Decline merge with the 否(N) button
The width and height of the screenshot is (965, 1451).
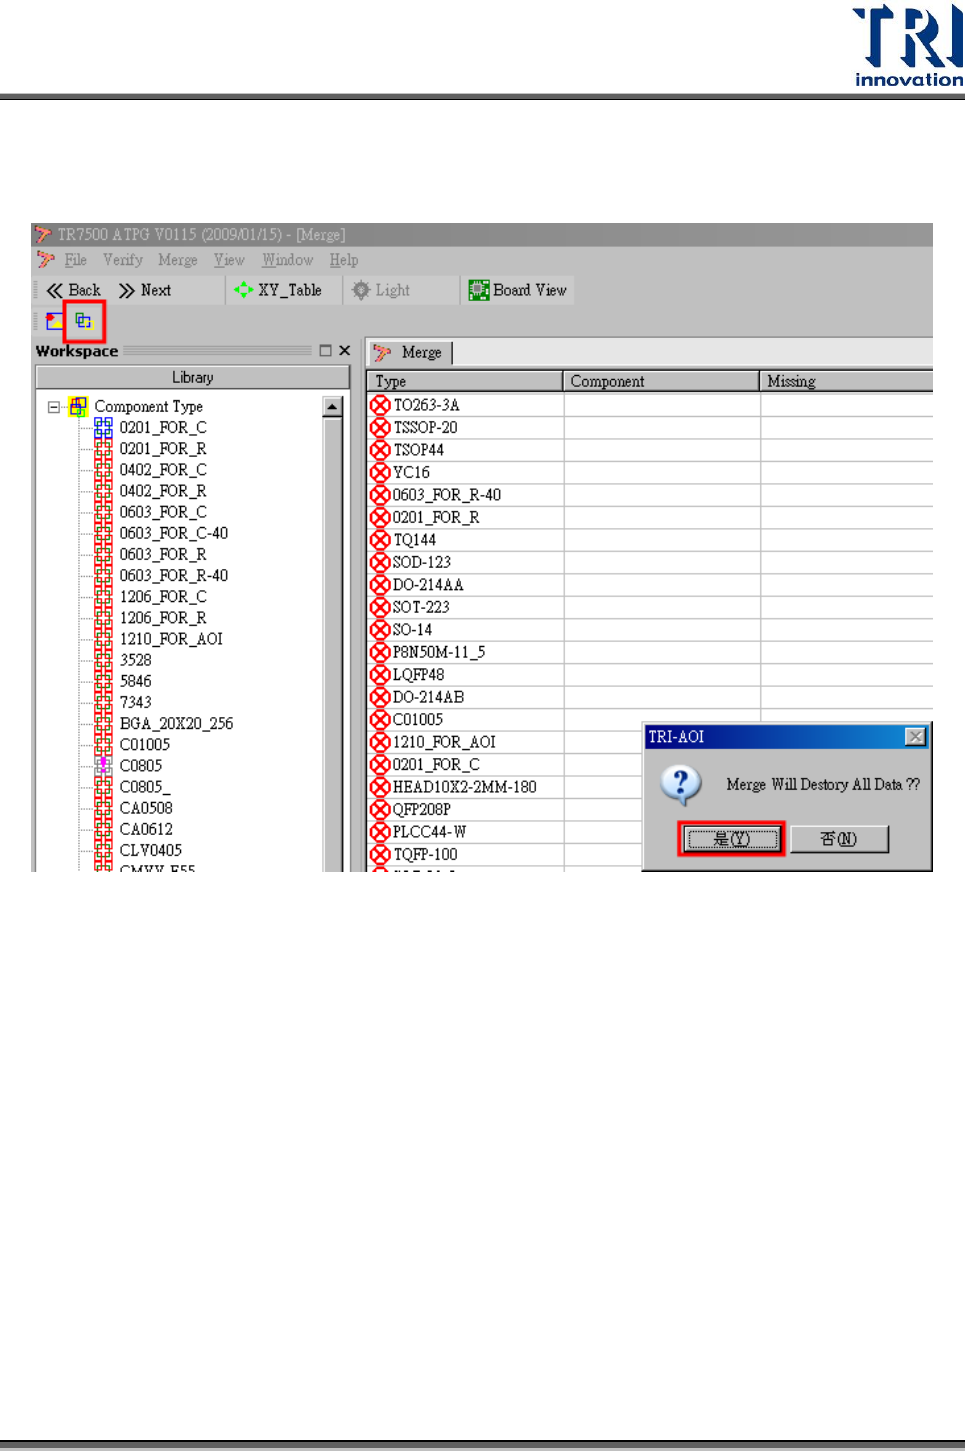[839, 839]
